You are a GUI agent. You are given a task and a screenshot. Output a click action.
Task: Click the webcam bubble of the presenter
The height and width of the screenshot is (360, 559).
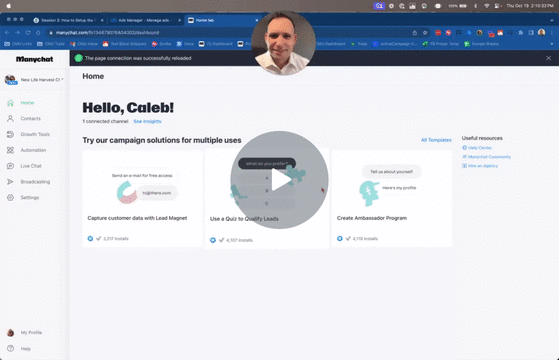pyautogui.click(x=283, y=43)
